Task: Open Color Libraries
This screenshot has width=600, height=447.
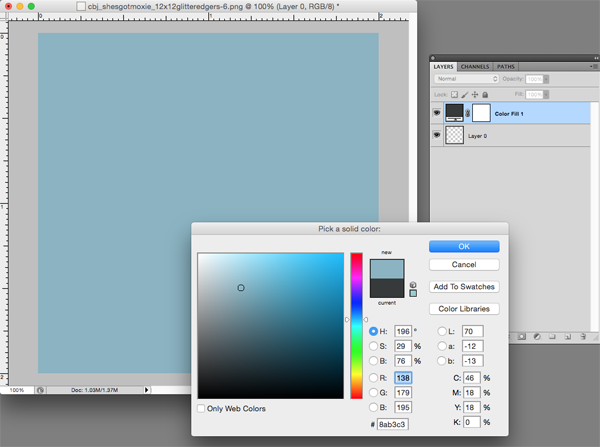Action: click(464, 309)
